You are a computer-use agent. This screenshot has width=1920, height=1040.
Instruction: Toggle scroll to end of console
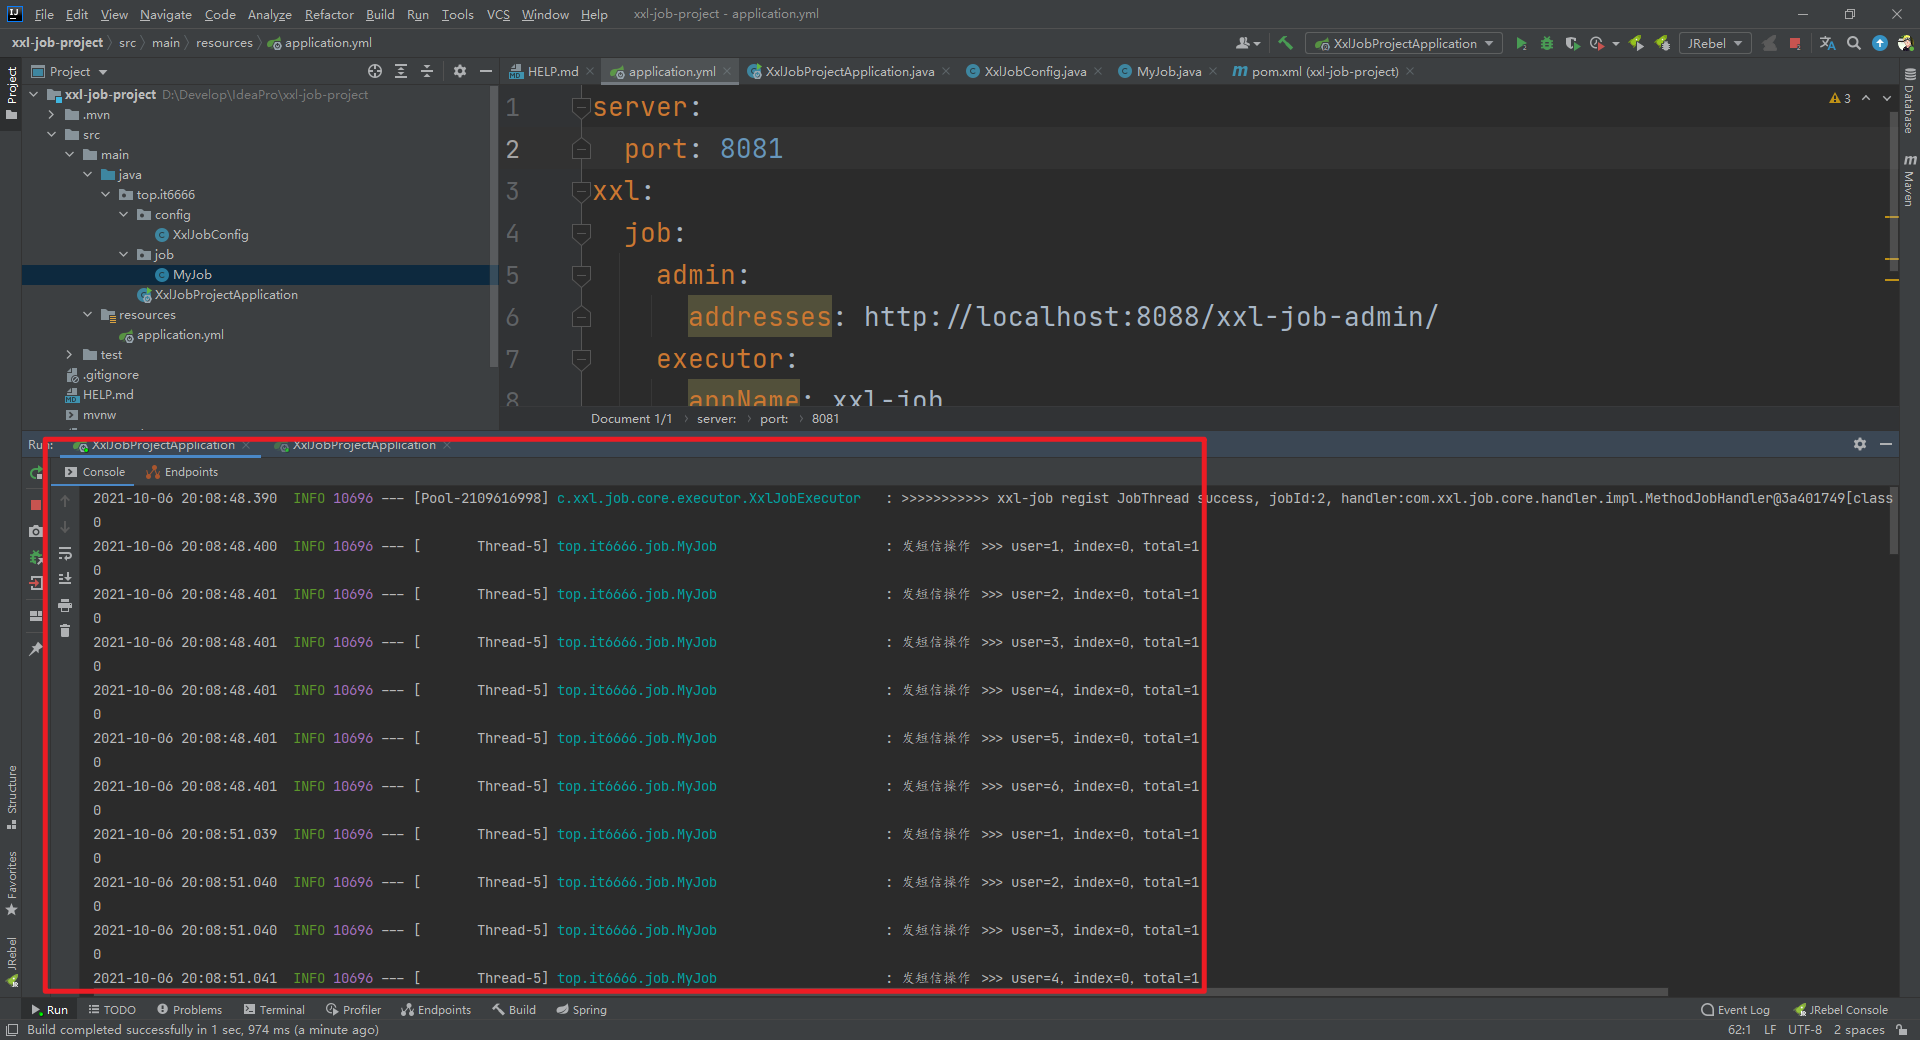point(65,579)
